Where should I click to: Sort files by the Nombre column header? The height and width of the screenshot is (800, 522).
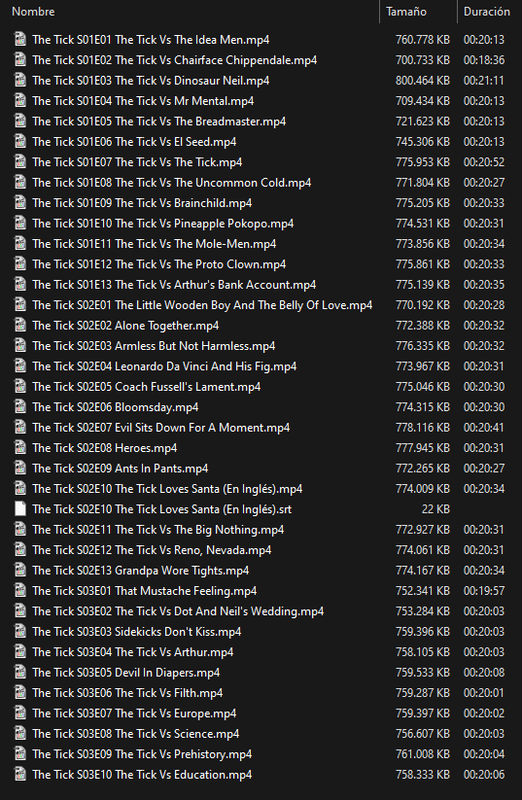tap(33, 11)
